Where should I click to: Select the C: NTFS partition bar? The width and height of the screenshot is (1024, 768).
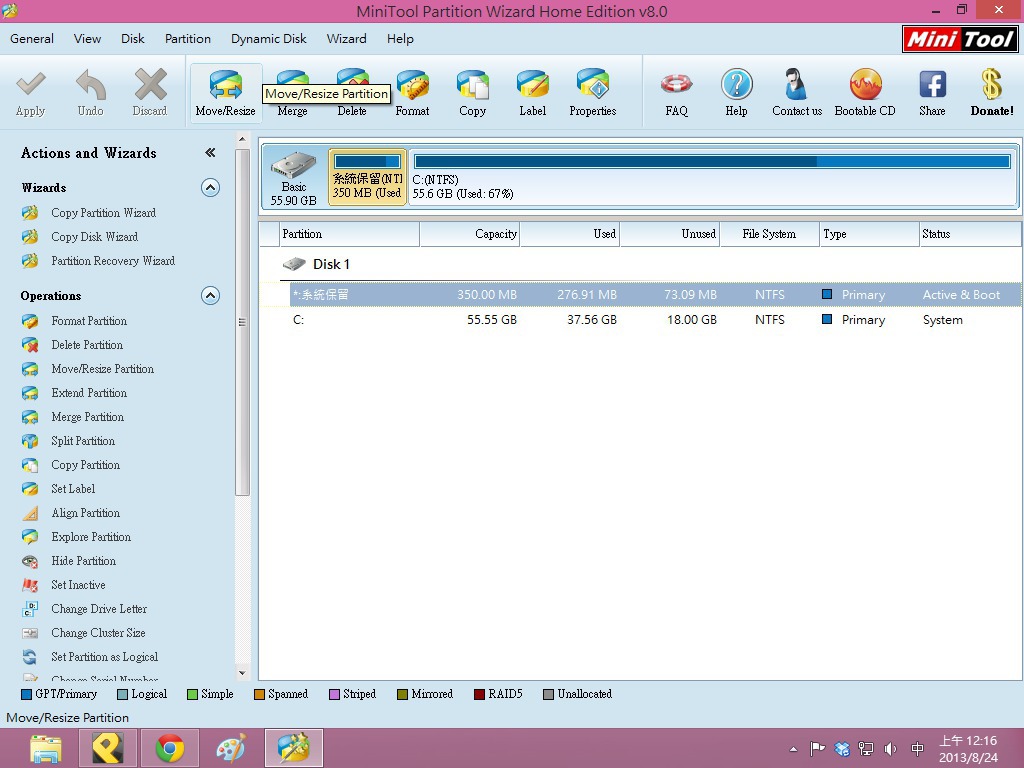tap(712, 177)
